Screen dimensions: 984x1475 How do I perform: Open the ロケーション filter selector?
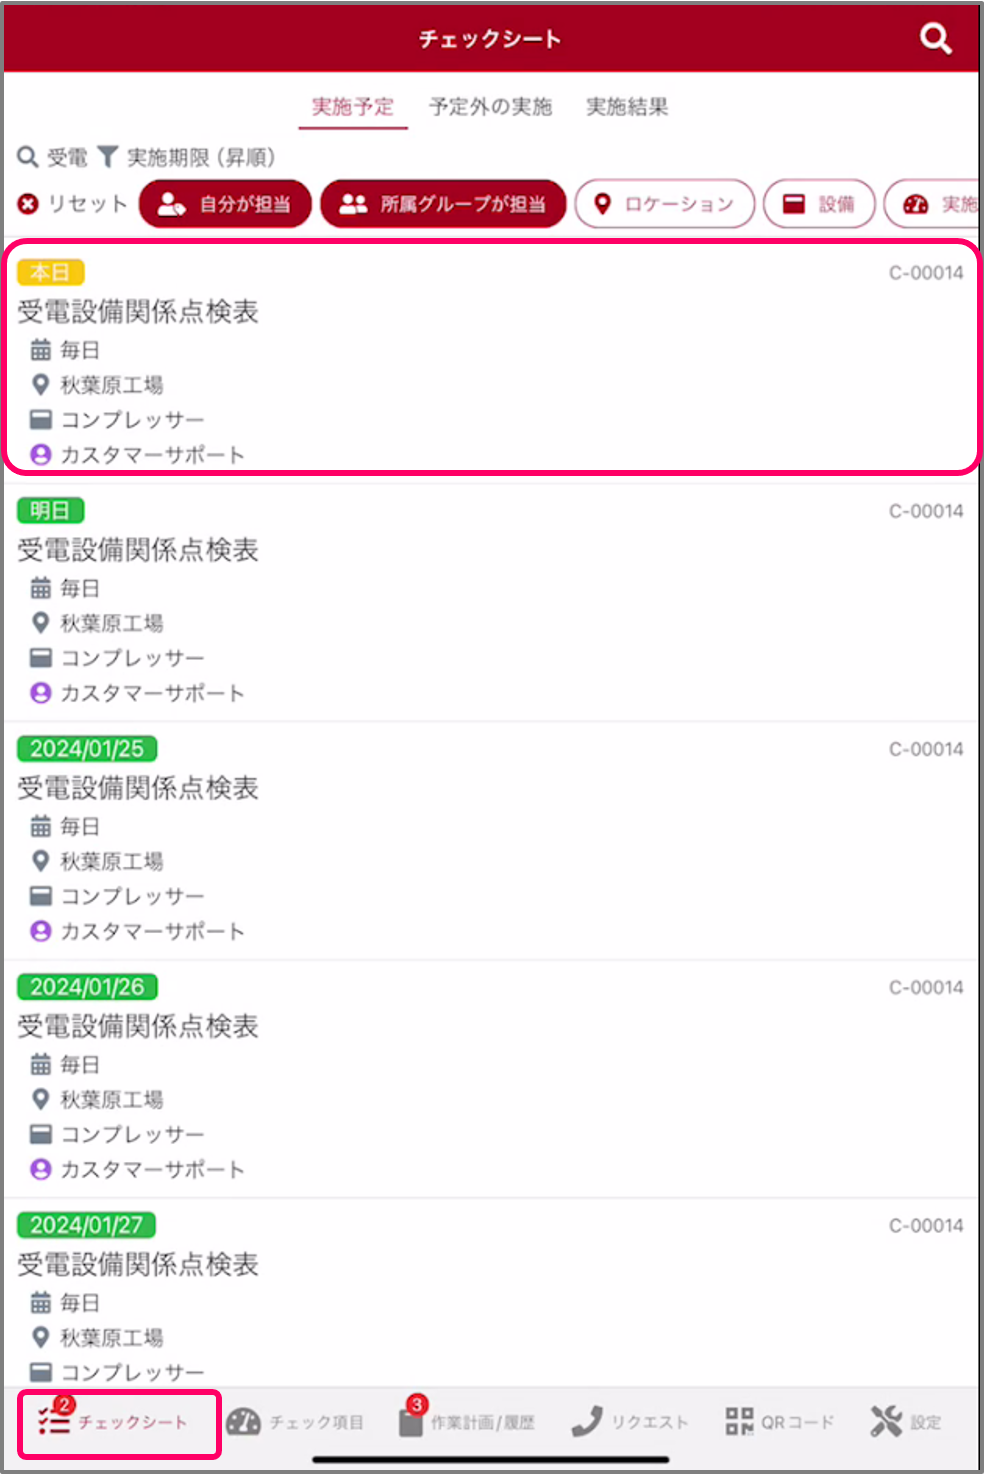(664, 203)
